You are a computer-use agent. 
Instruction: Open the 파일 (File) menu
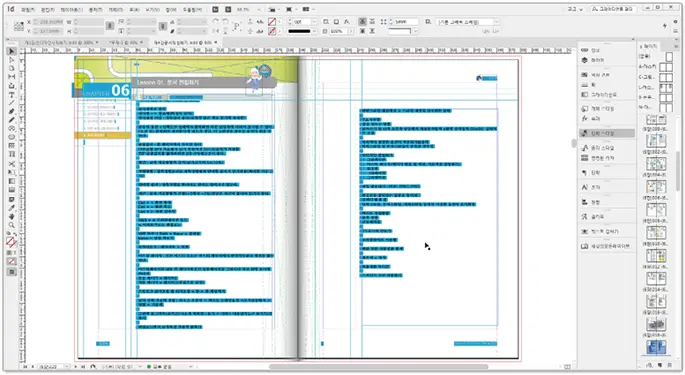(28, 9)
